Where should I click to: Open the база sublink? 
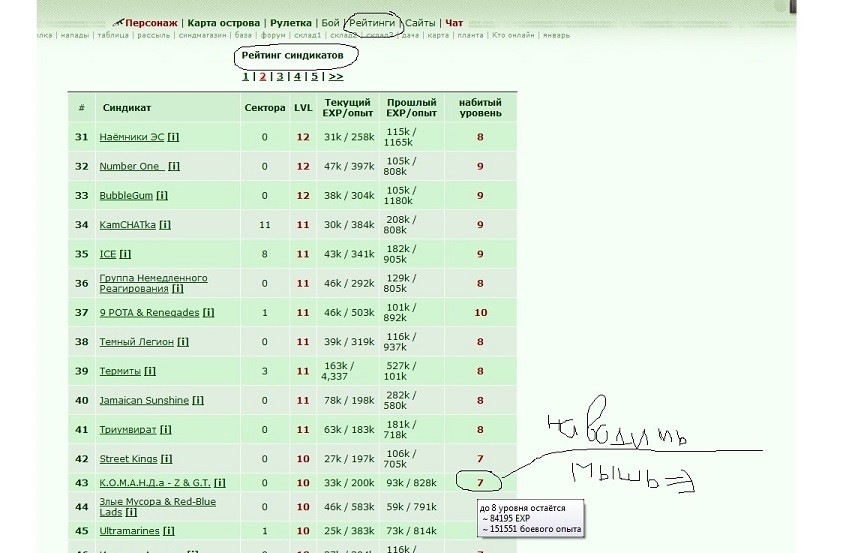(x=243, y=35)
